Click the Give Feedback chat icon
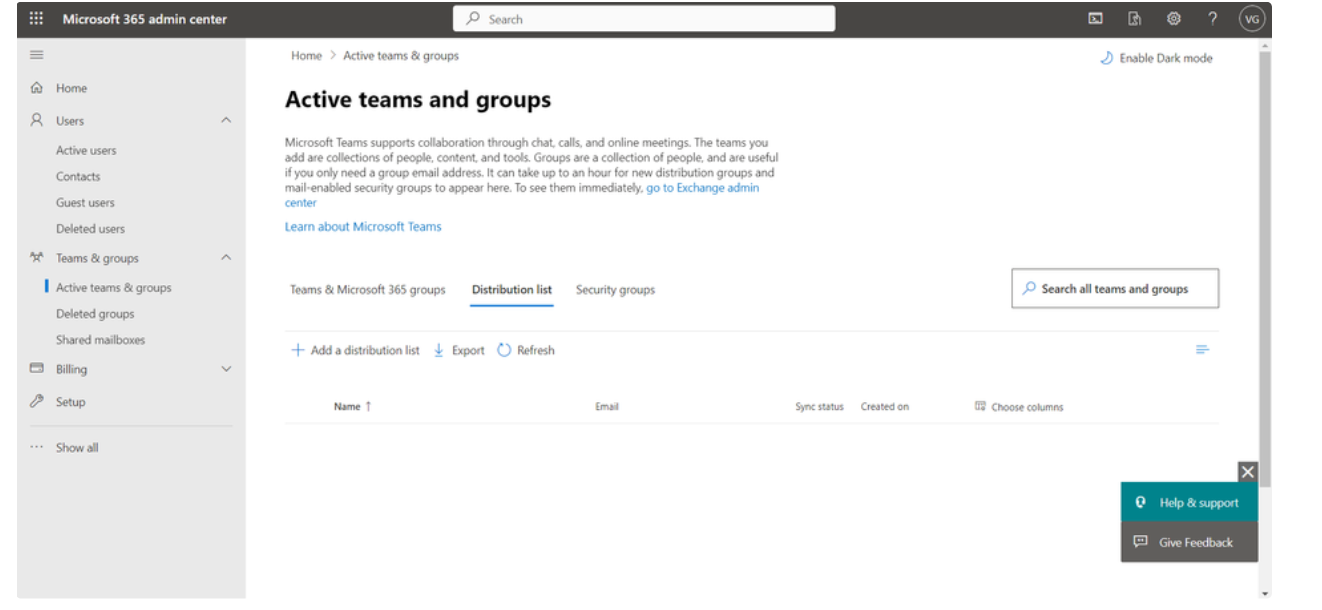 click(x=1141, y=542)
